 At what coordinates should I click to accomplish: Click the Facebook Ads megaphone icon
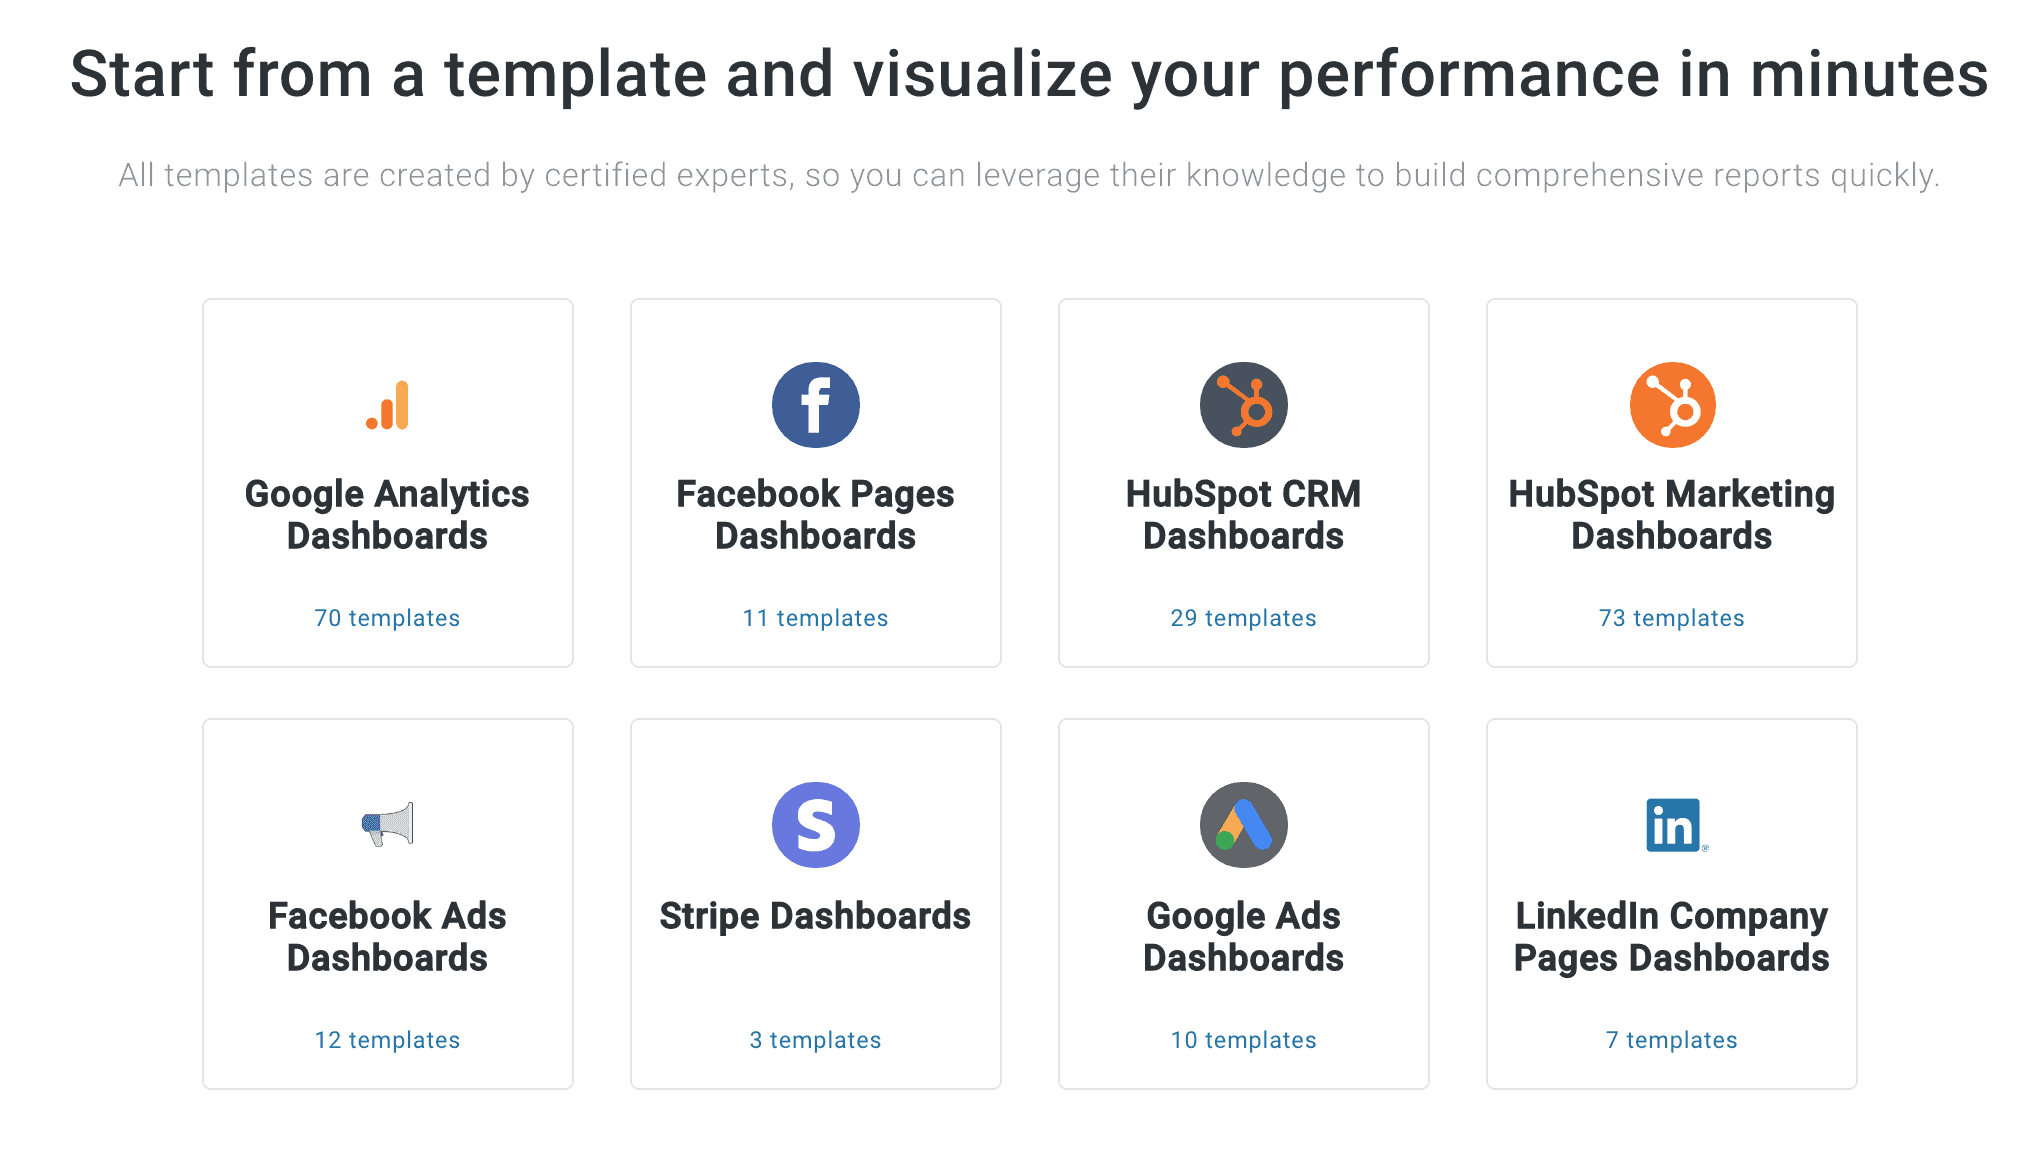(x=388, y=824)
